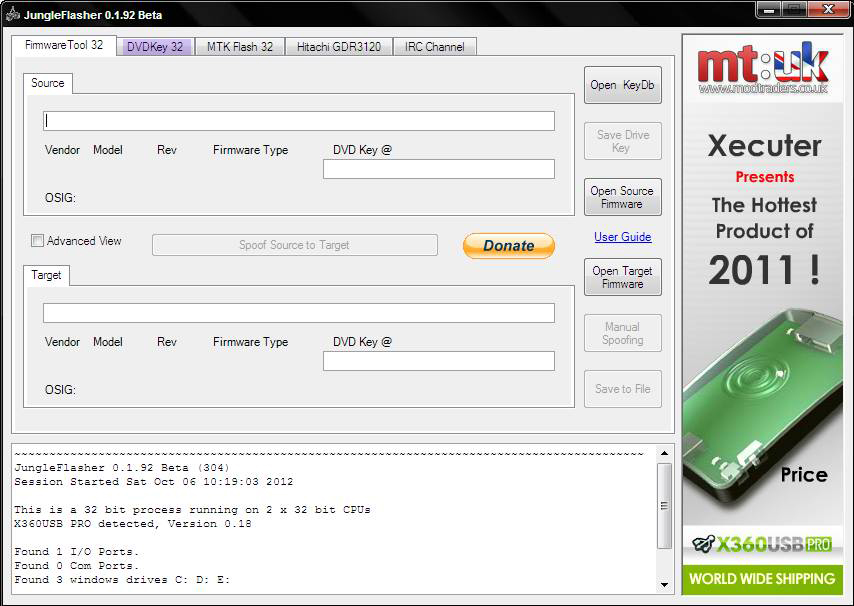
Task: Close the JungleFlasher window
Action: pyautogui.click(x=828, y=9)
